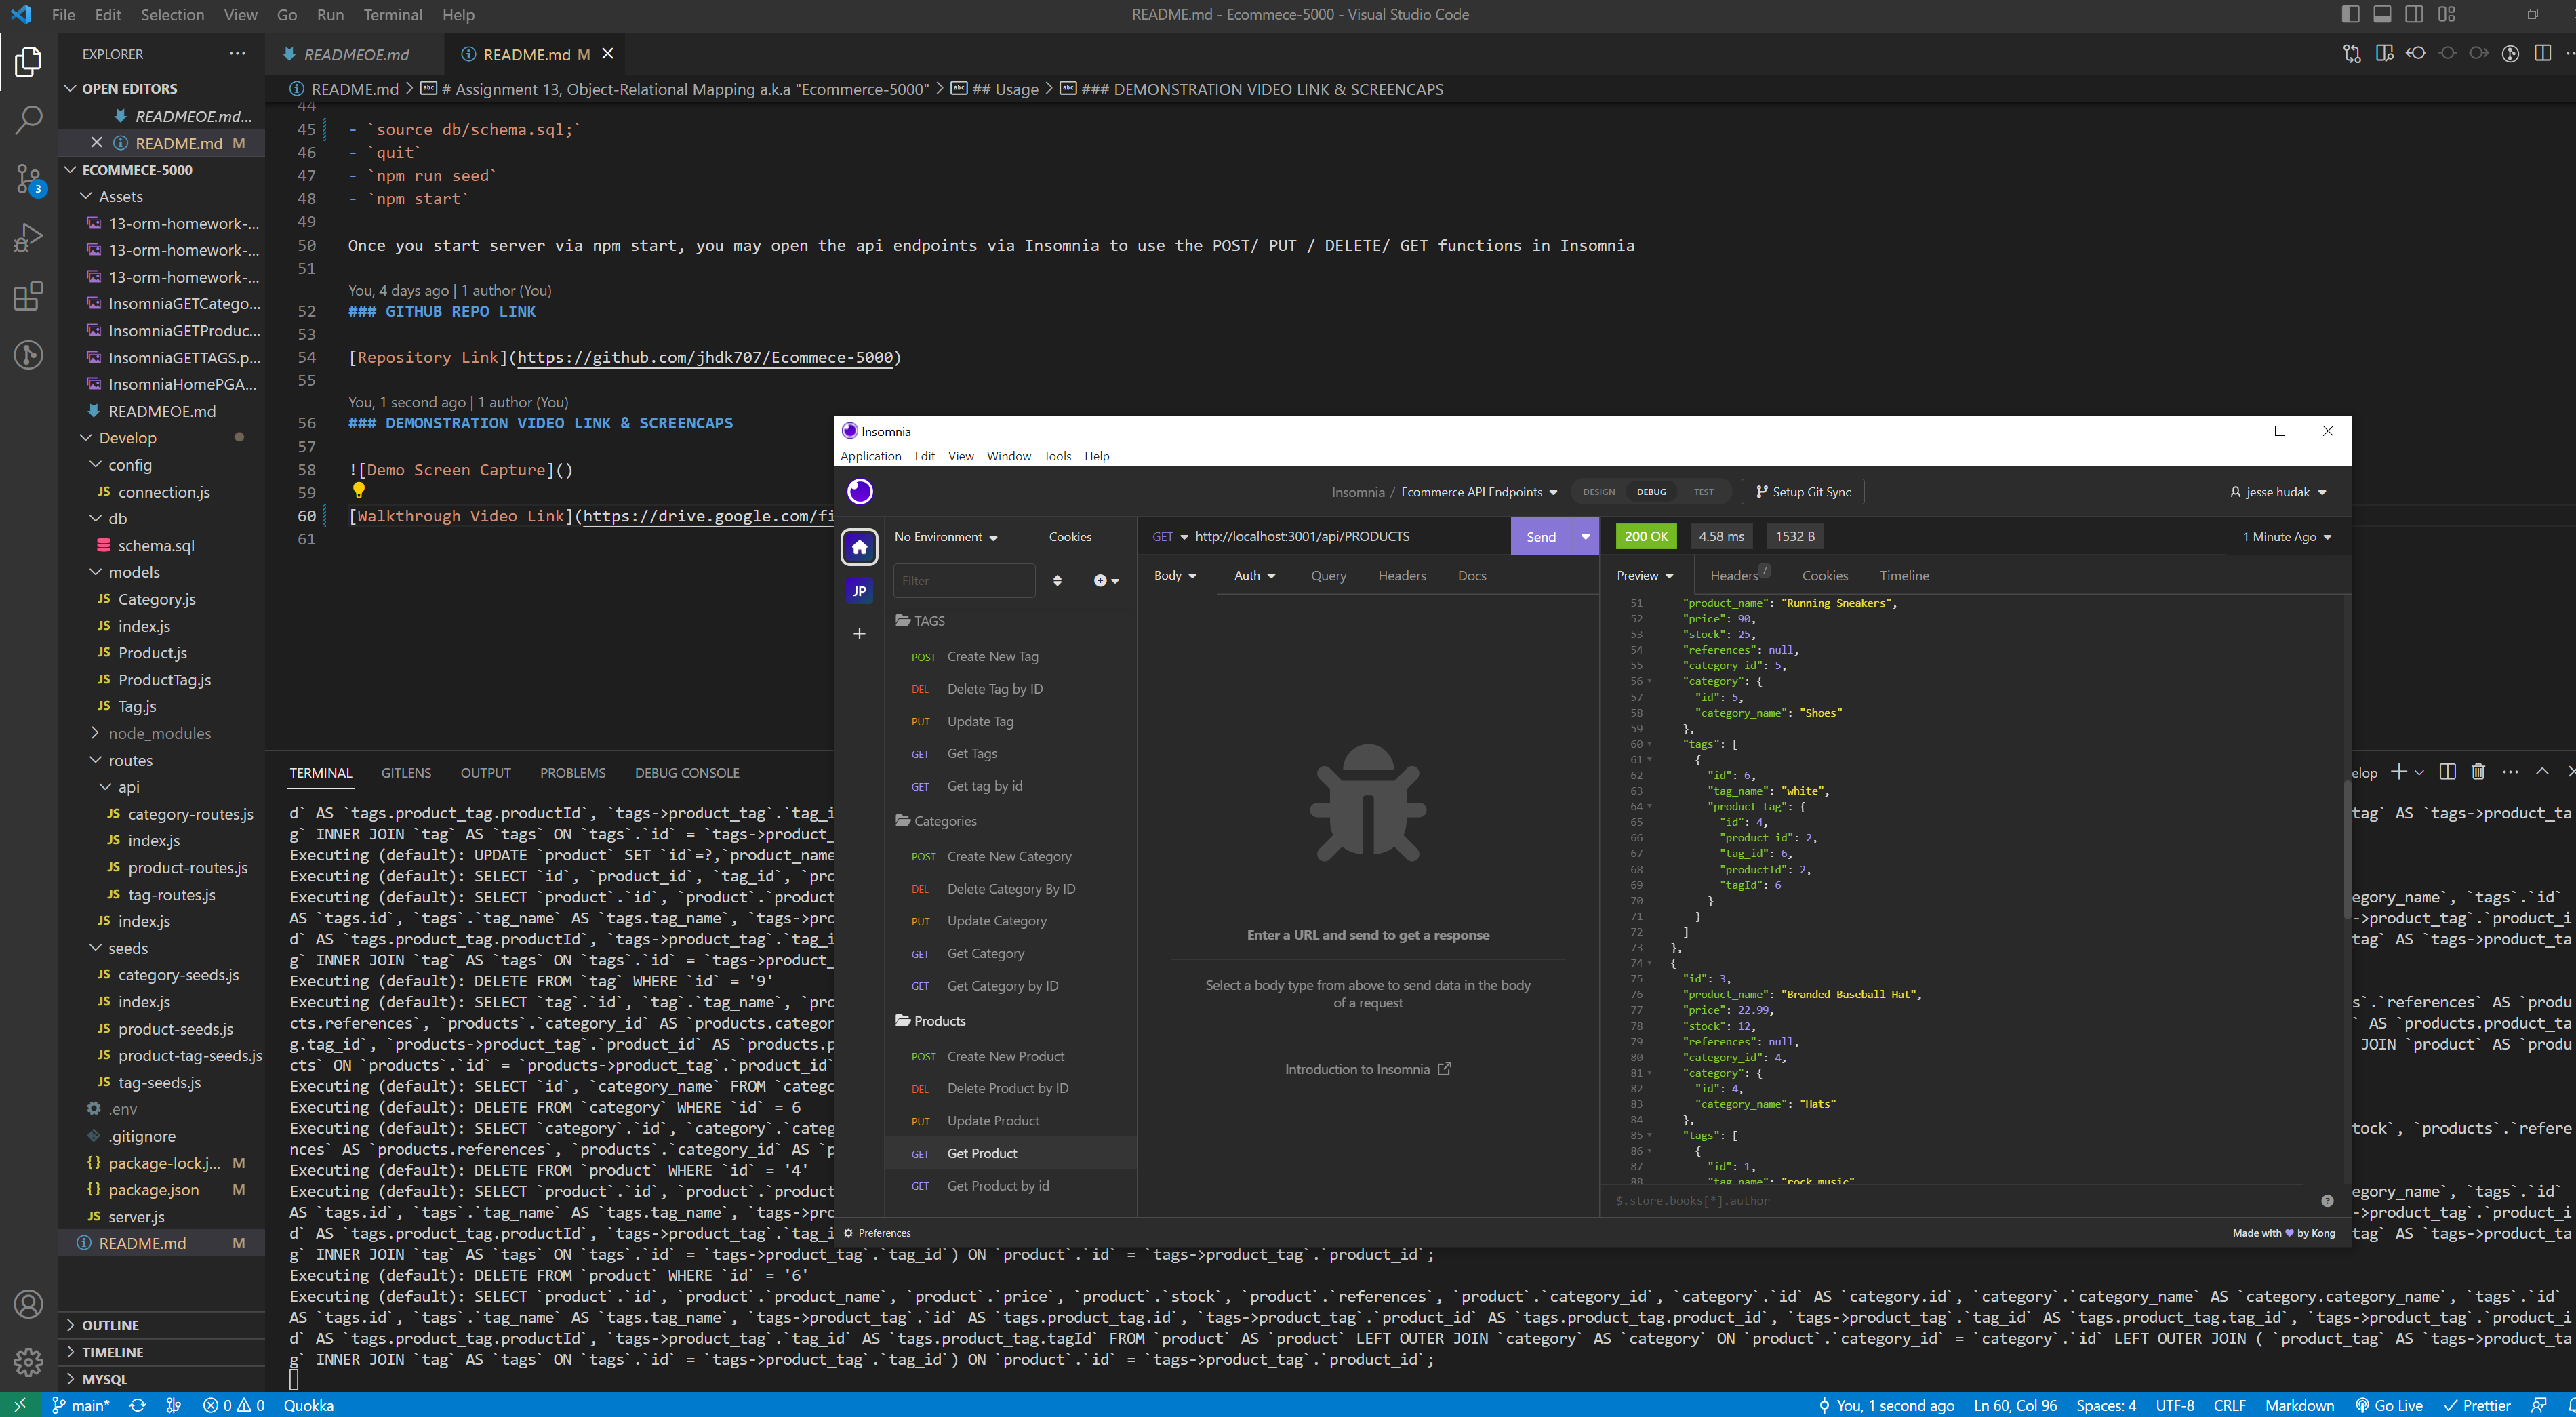2576x1417 pixels.
Task: Open the GET method dropdown
Action: (1169, 537)
